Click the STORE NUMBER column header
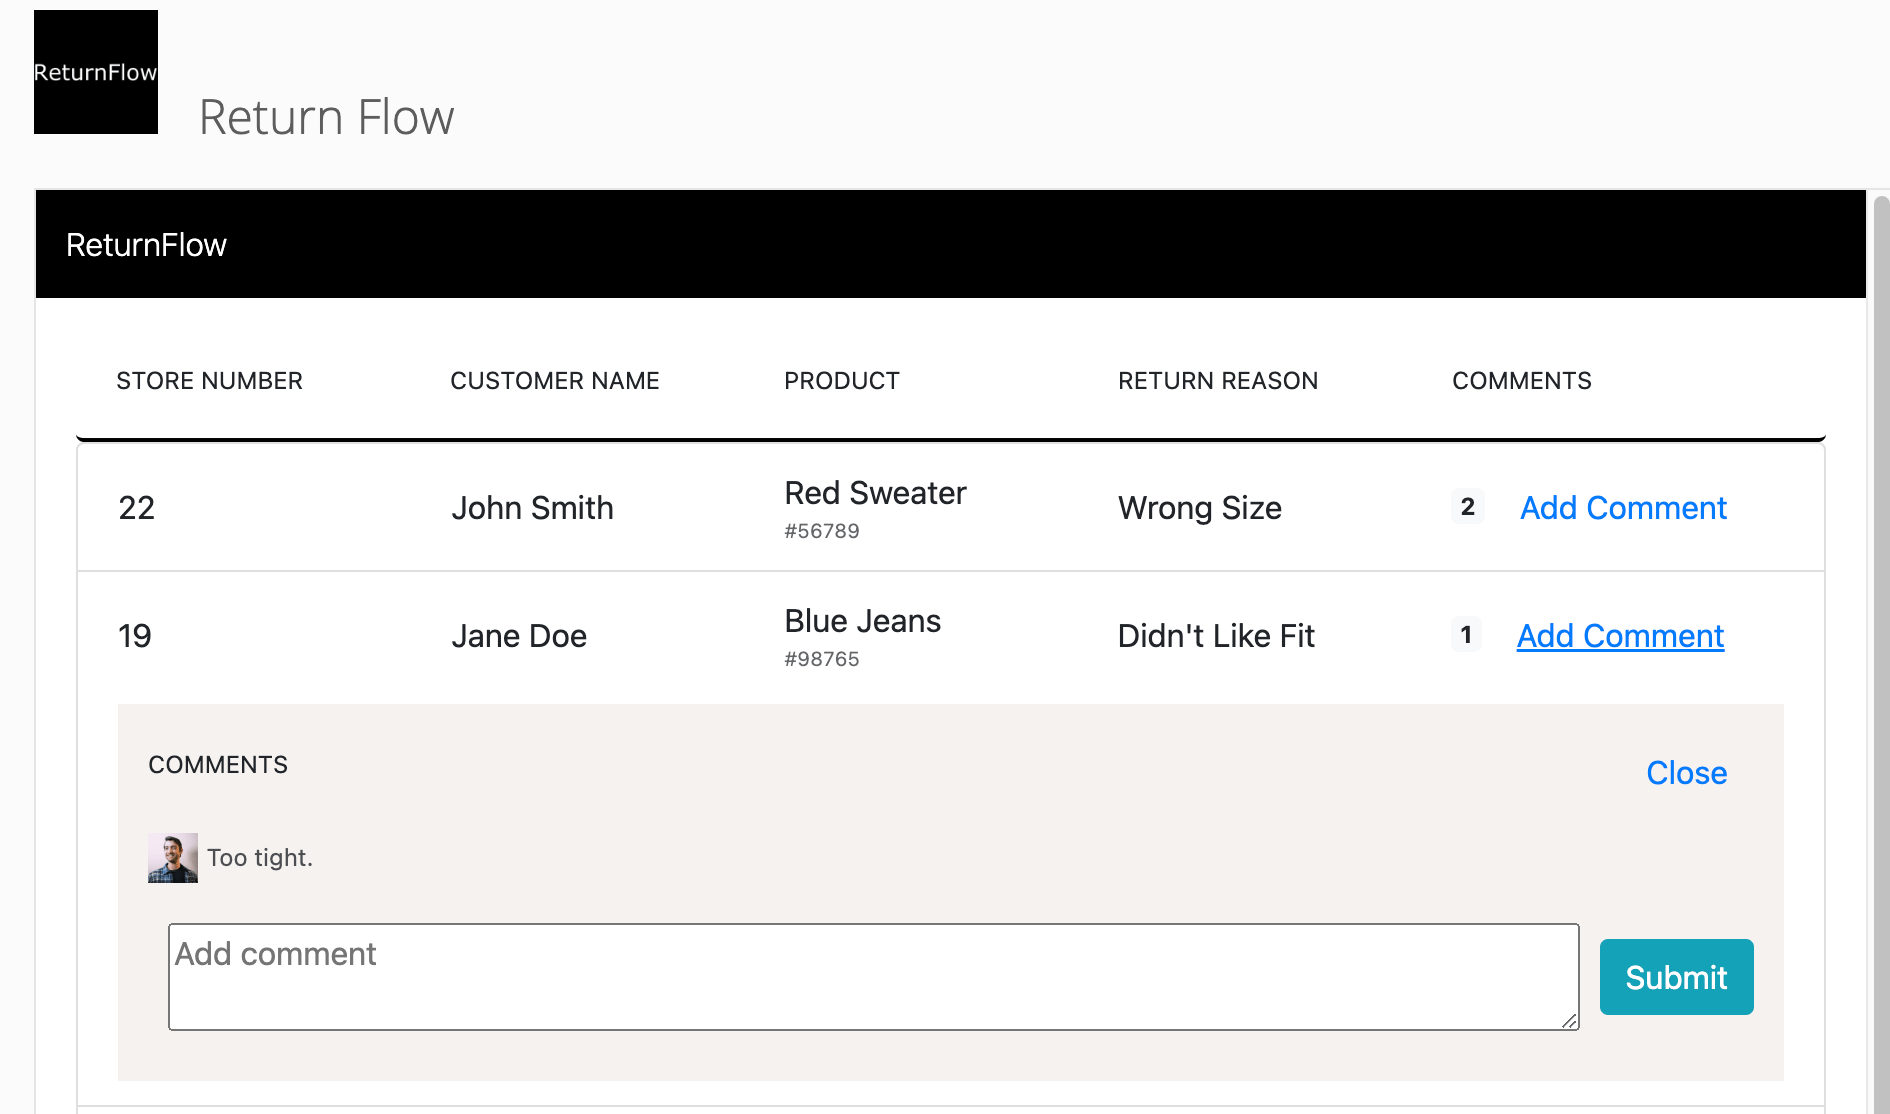The height and width of the screenshot is (1114, 1890). 209,381
